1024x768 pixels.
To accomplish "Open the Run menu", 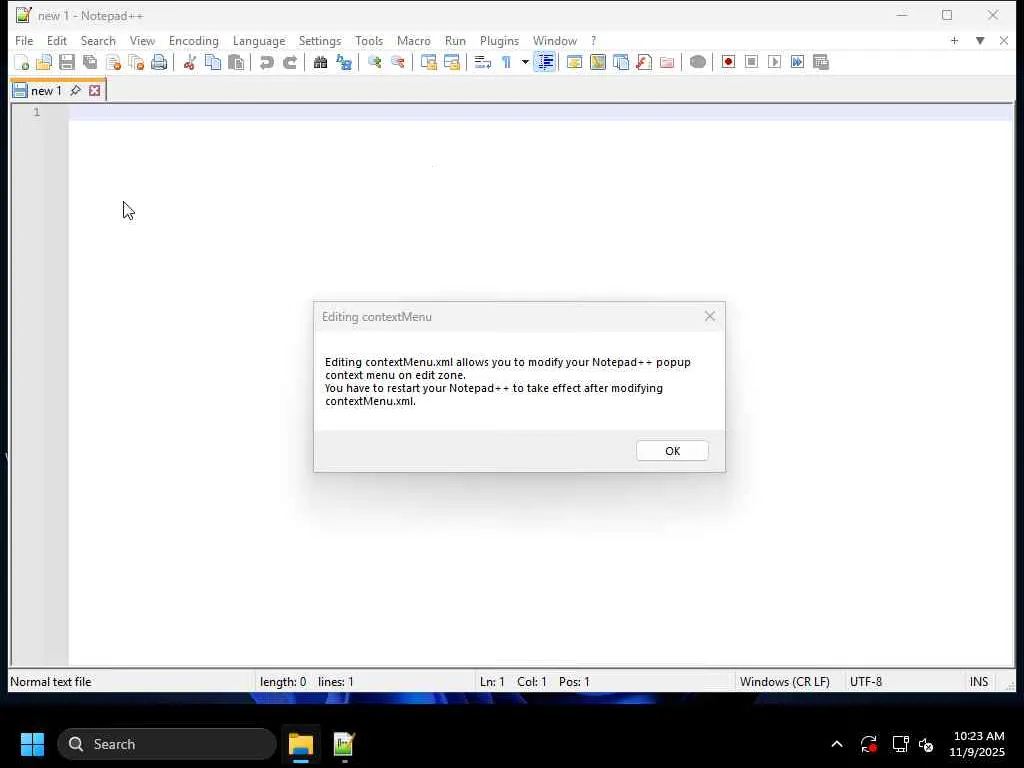I will point(455,40).
